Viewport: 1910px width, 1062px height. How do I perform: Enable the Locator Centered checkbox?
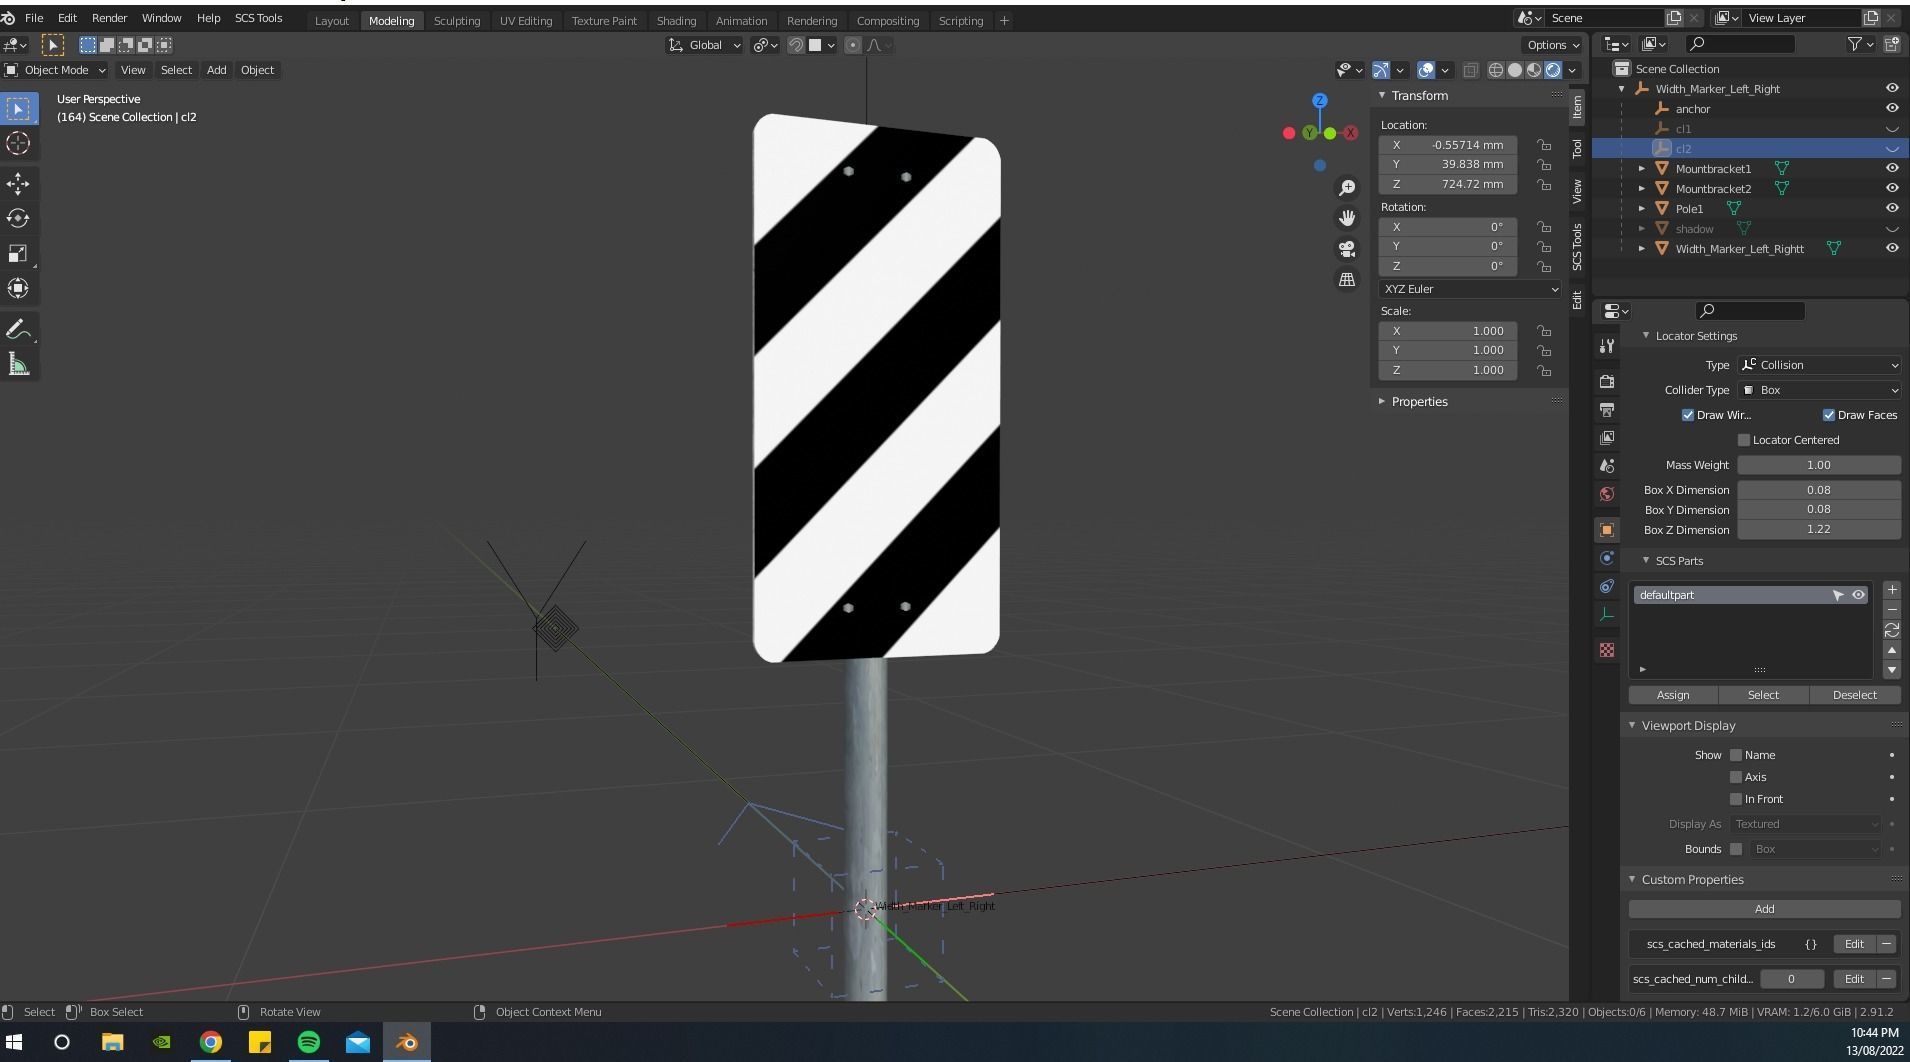point(1744,440)
